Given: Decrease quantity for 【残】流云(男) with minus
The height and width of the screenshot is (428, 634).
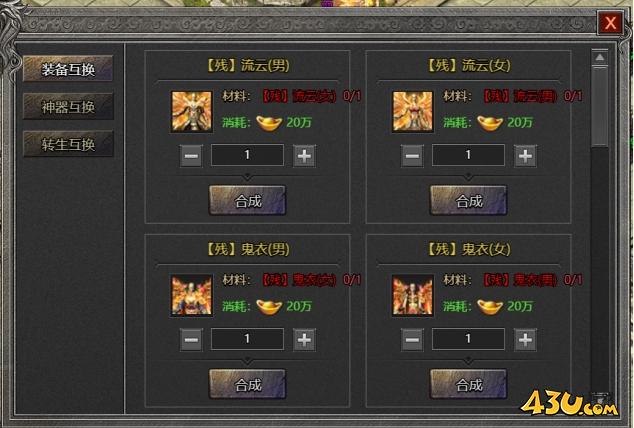Looking at the screenshot, I should (191, 156).
